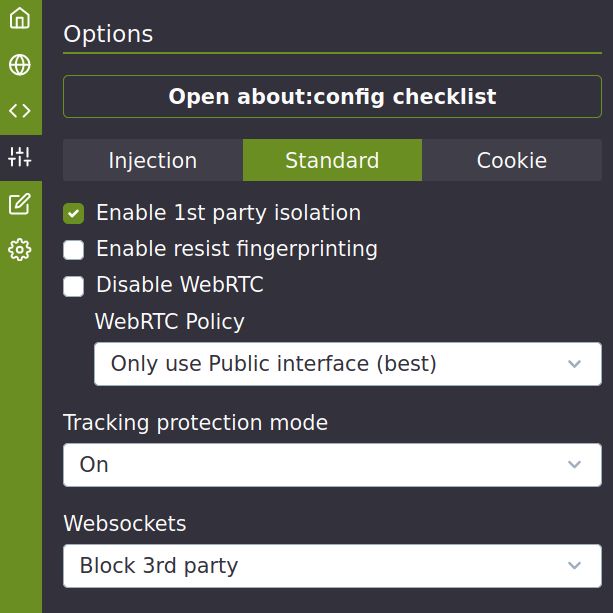Viewport: 613px width, 613px height.
Task: Open the gear settings sidebar icon
Action: (x=20, y=249)
